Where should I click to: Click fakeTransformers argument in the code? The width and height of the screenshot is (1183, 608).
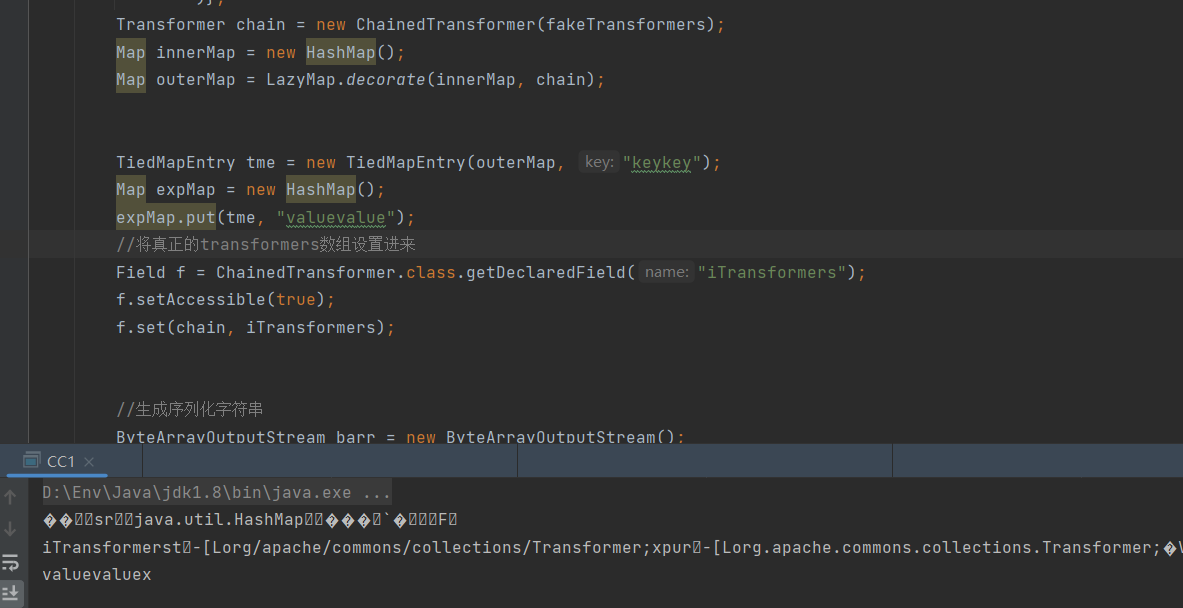click(x=625, y=25)
